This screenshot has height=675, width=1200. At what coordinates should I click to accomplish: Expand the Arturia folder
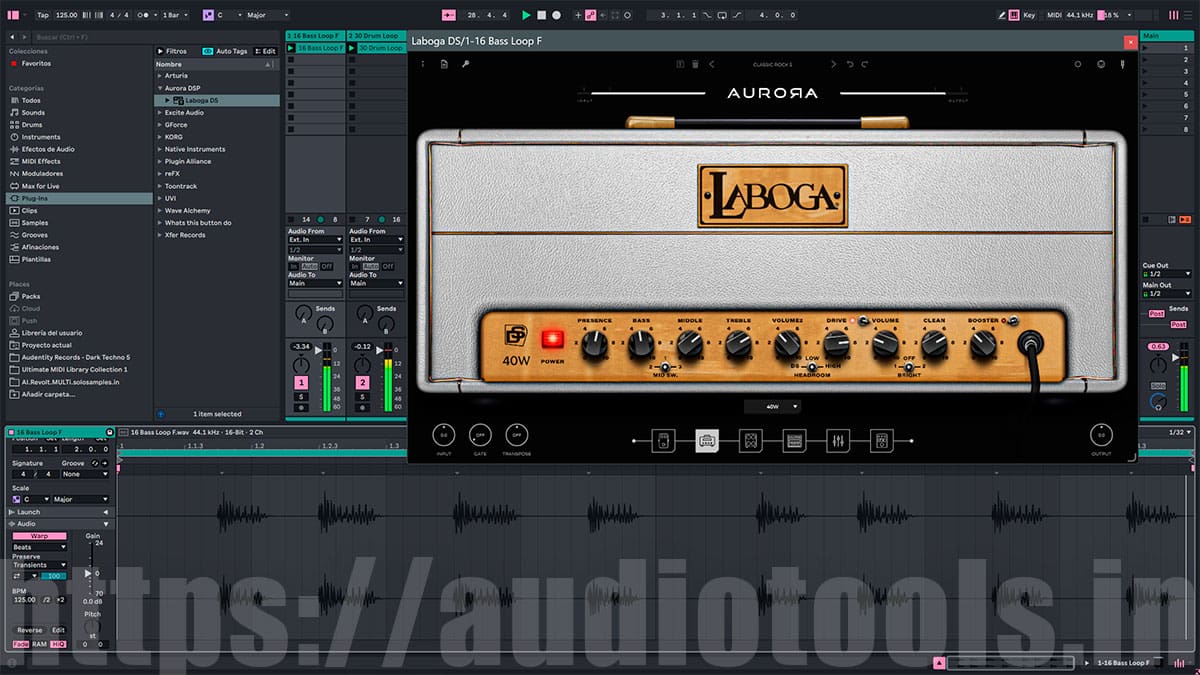click(160, 75)
